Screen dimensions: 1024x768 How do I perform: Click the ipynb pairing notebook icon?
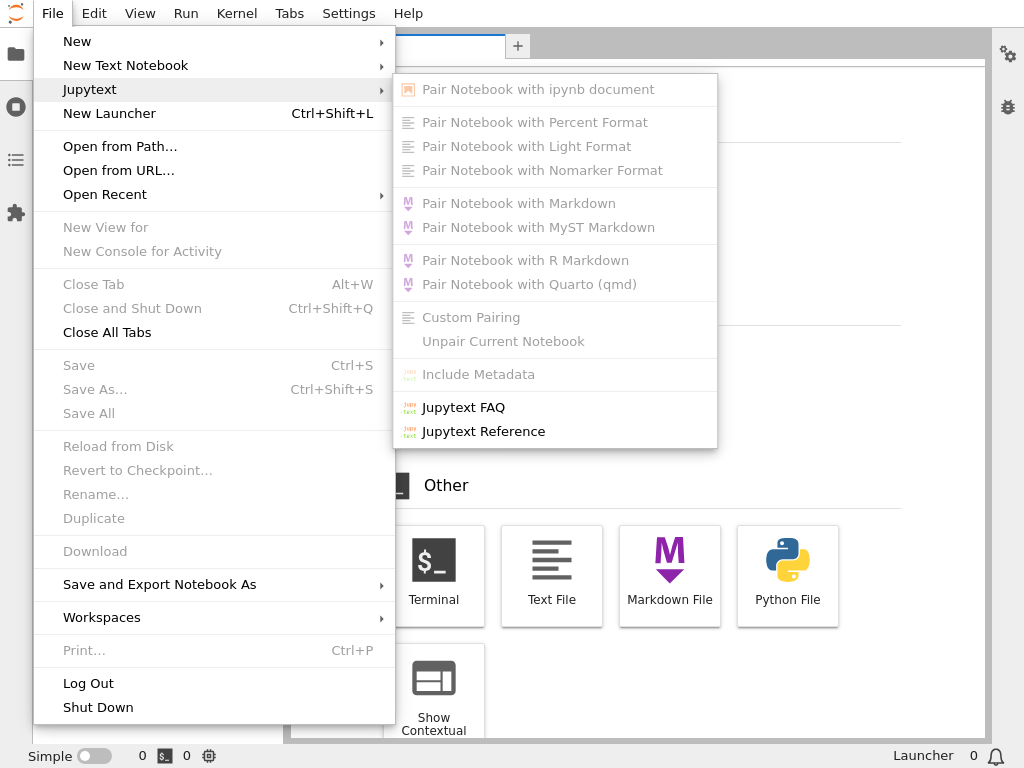click(x=408, y=89)
